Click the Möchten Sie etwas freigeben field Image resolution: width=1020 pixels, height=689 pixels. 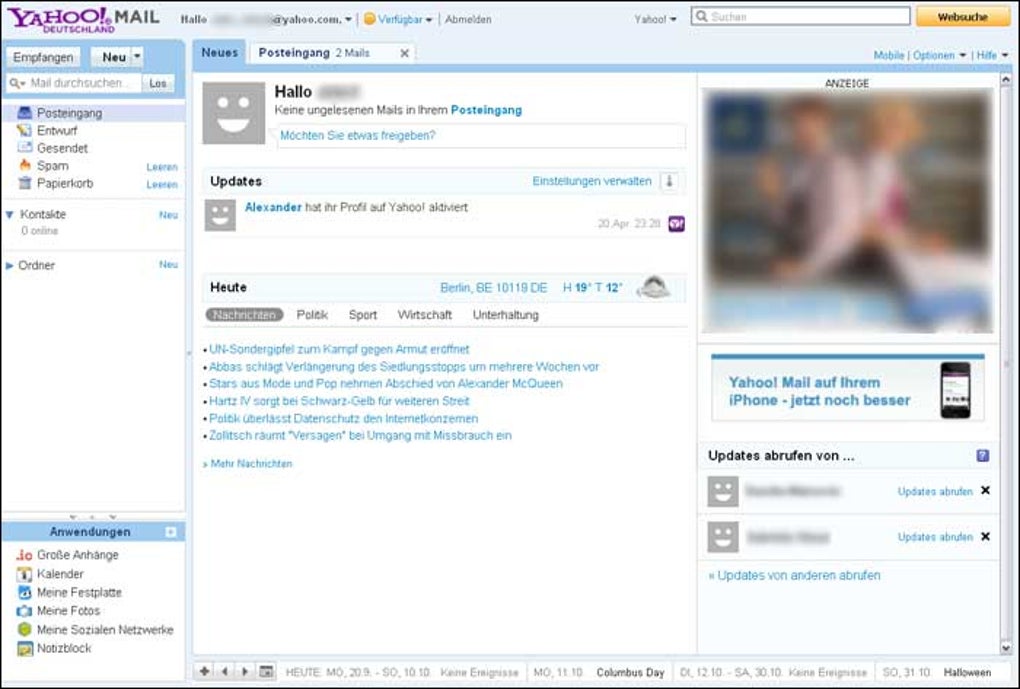481,135
